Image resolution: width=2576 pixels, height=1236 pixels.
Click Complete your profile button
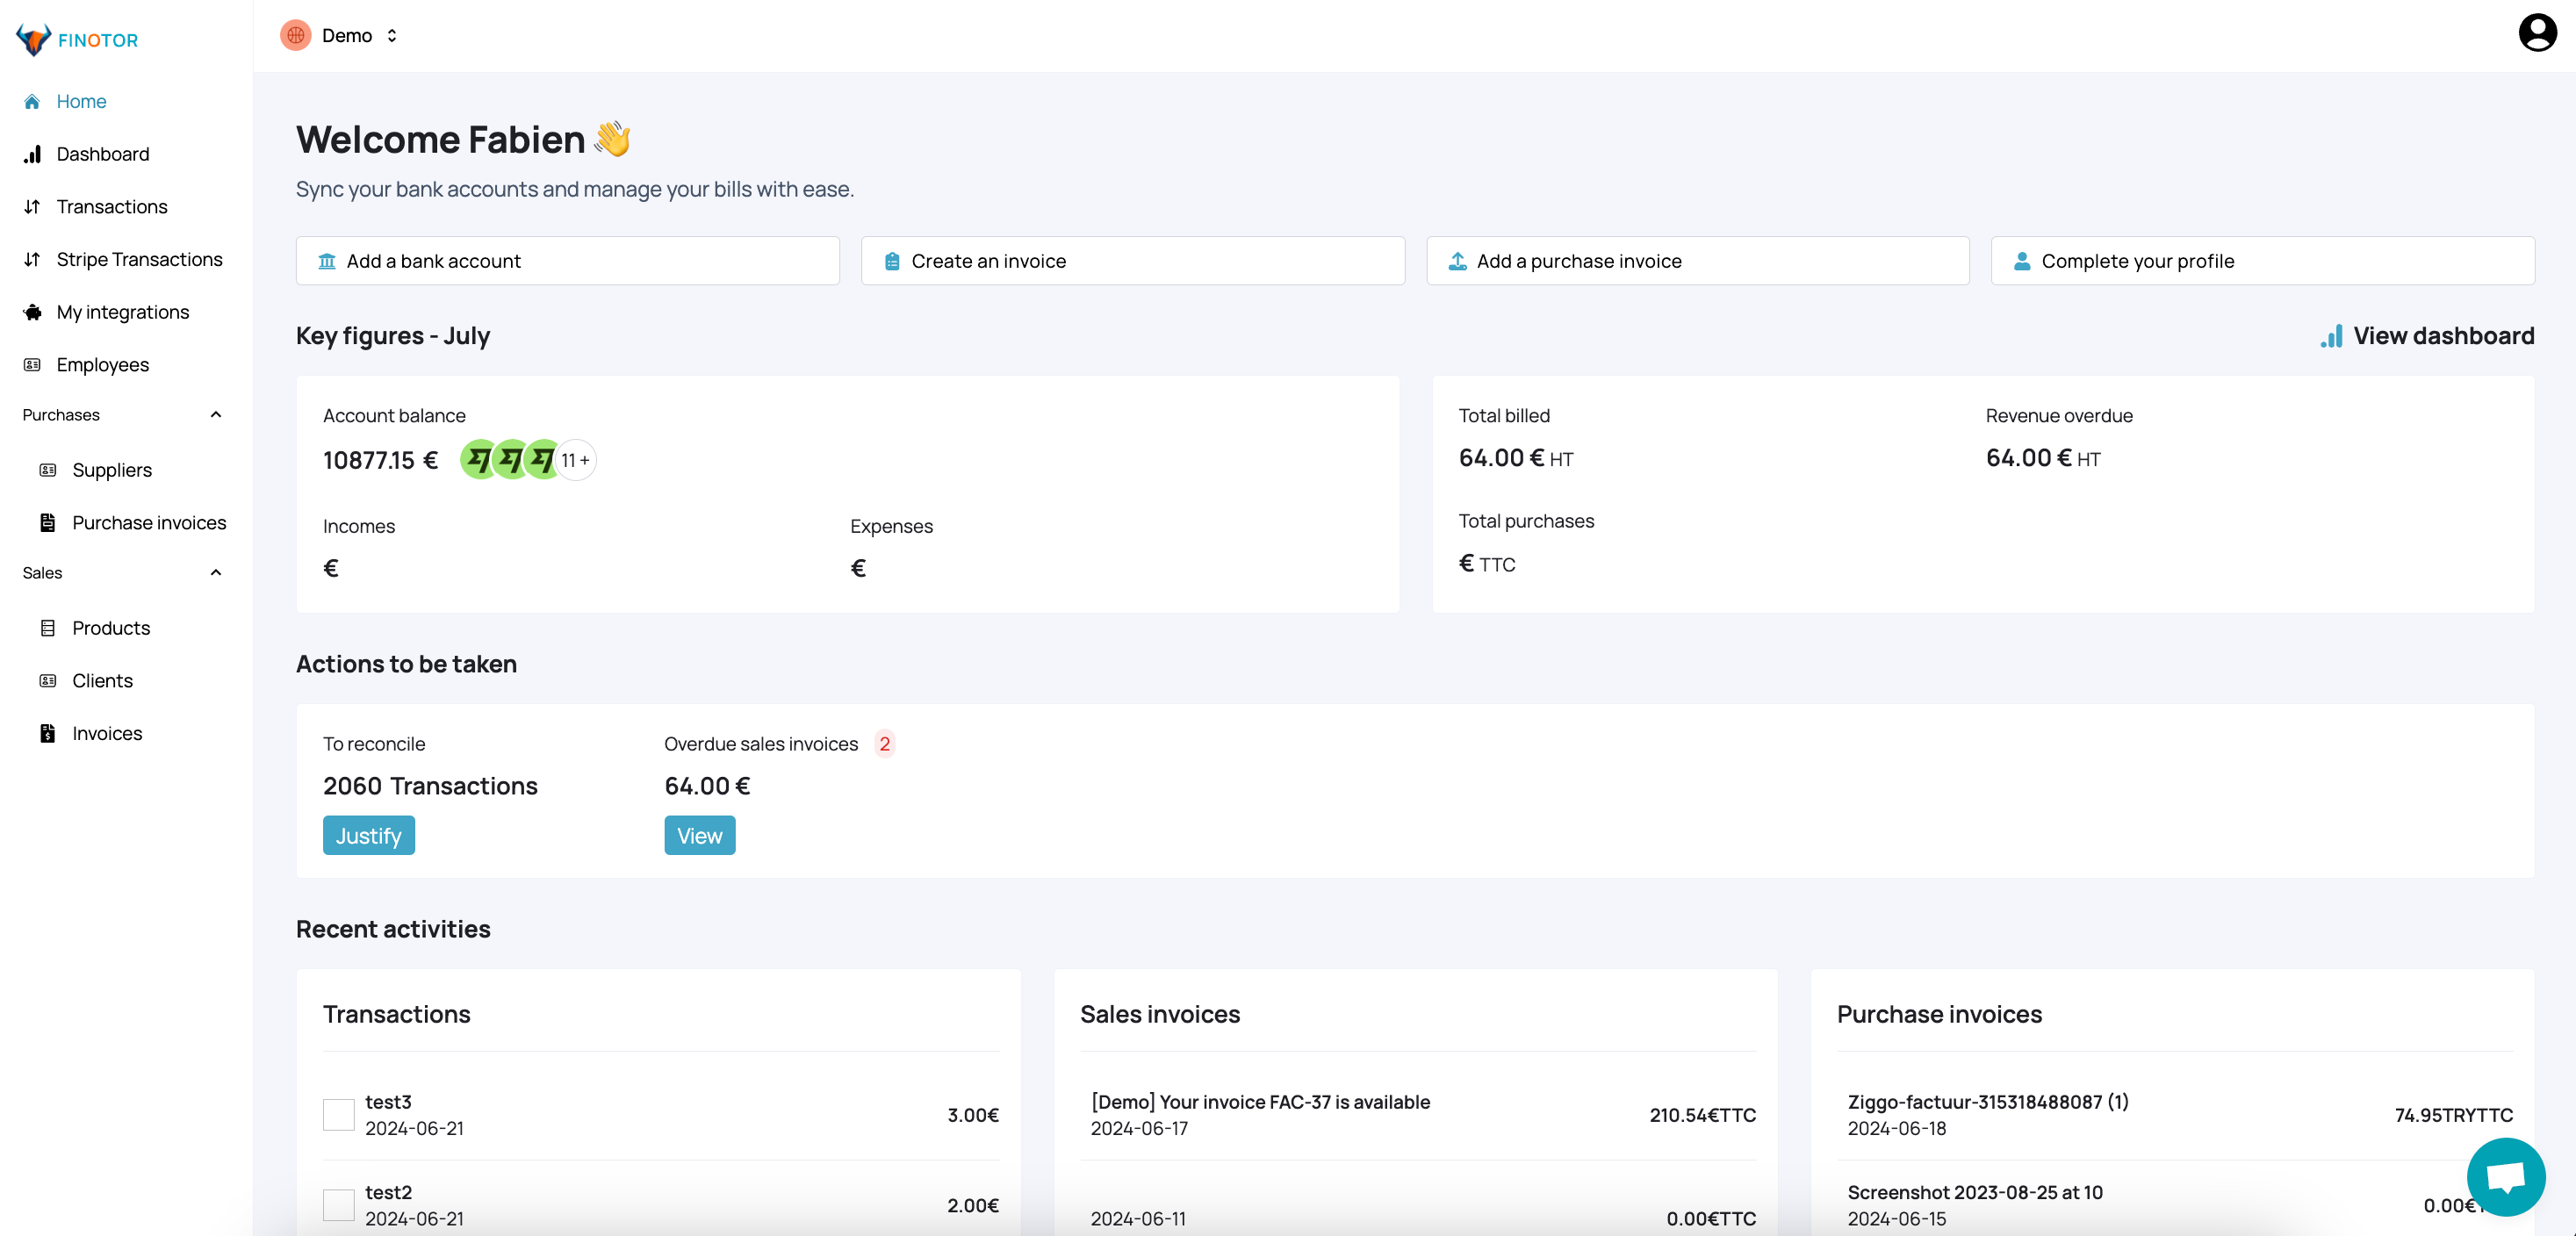click(2263, 261)
